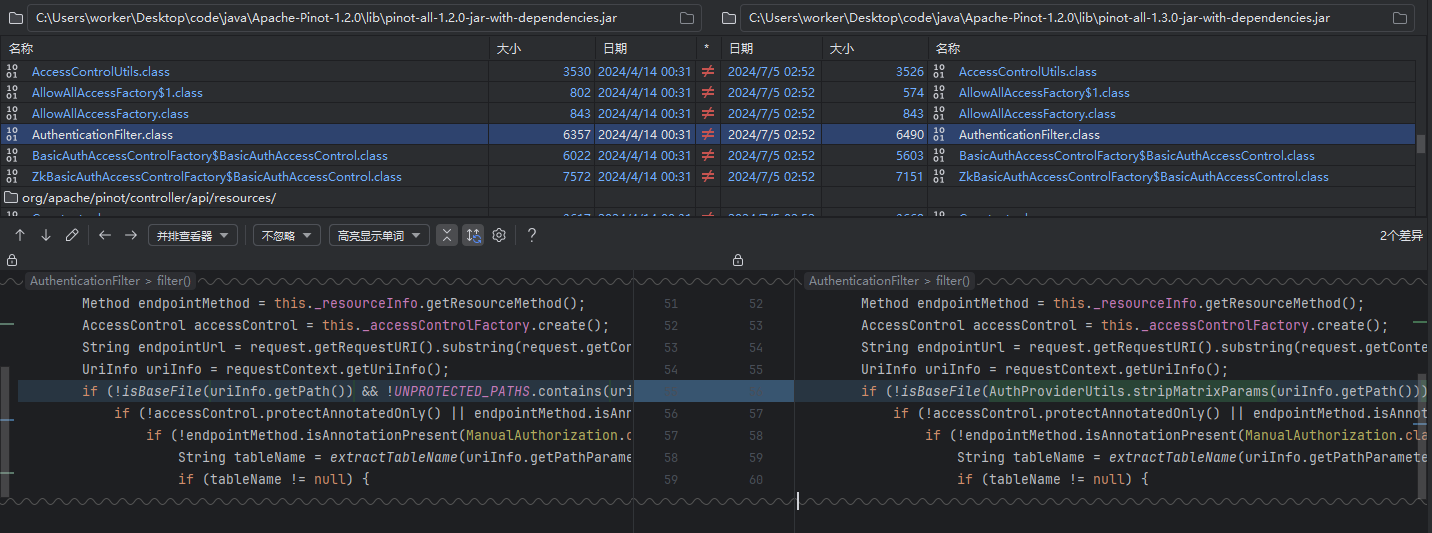1432x533 pixels.
Task: Select org/apache/pinot/controller/api/resources/ folder row
Action: pyautogui.click(x=708, y=197)
